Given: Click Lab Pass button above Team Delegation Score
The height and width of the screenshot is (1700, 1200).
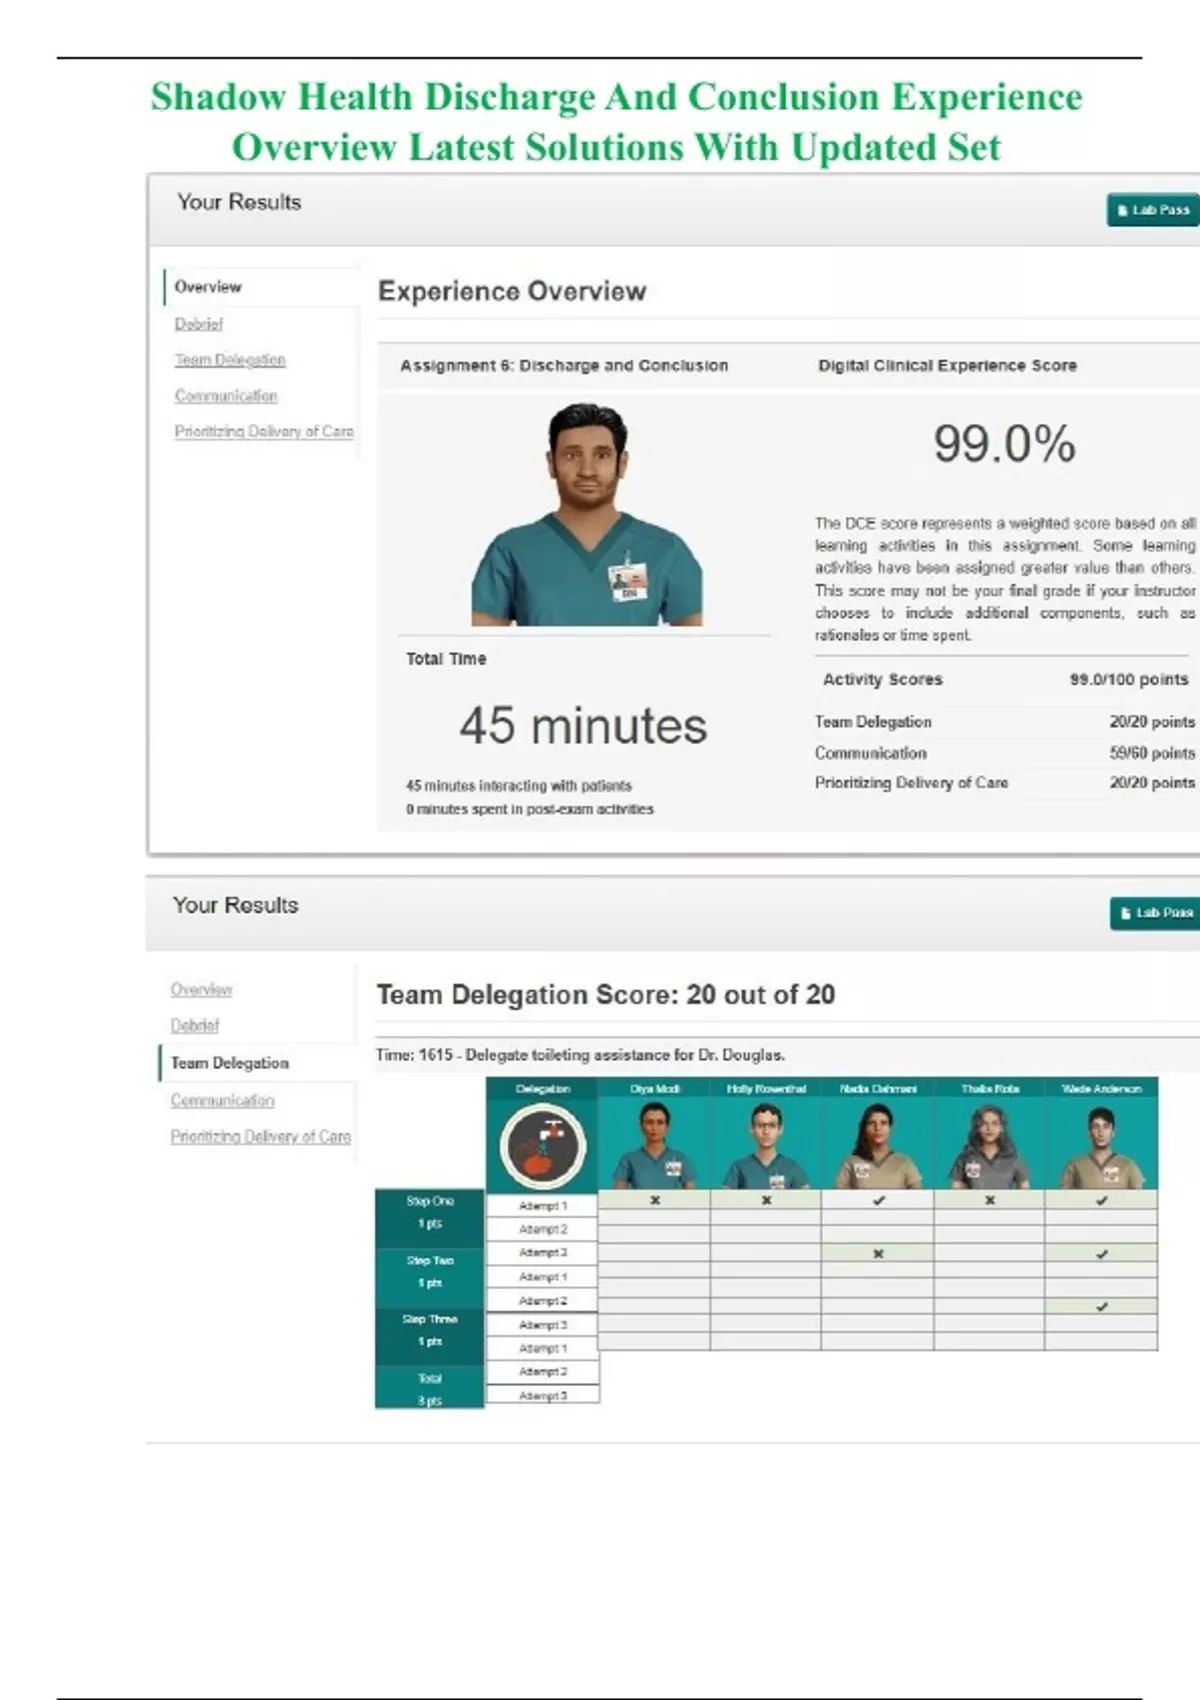Looking at the screenshot, I should pos(1156,913).
